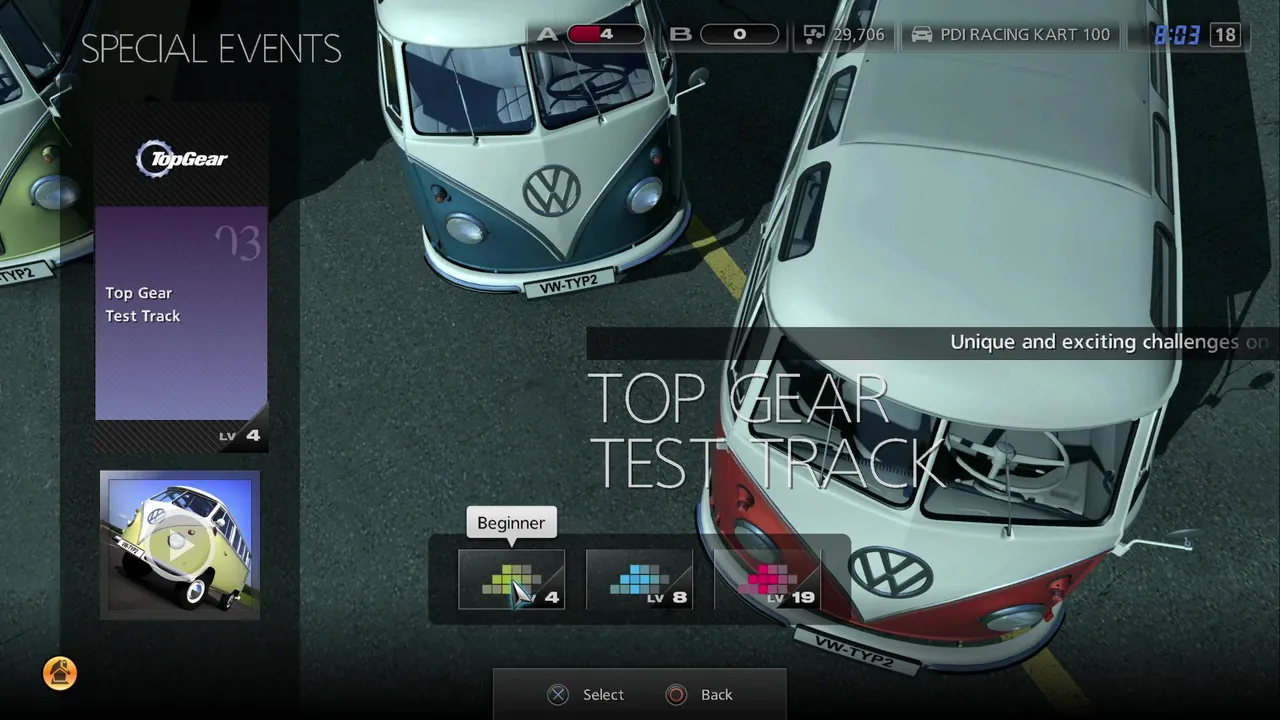Viewport: 1280px width, 720px height.
Task: Select the blue intermediate level 8 event
Action: click(x=639, y=579)
